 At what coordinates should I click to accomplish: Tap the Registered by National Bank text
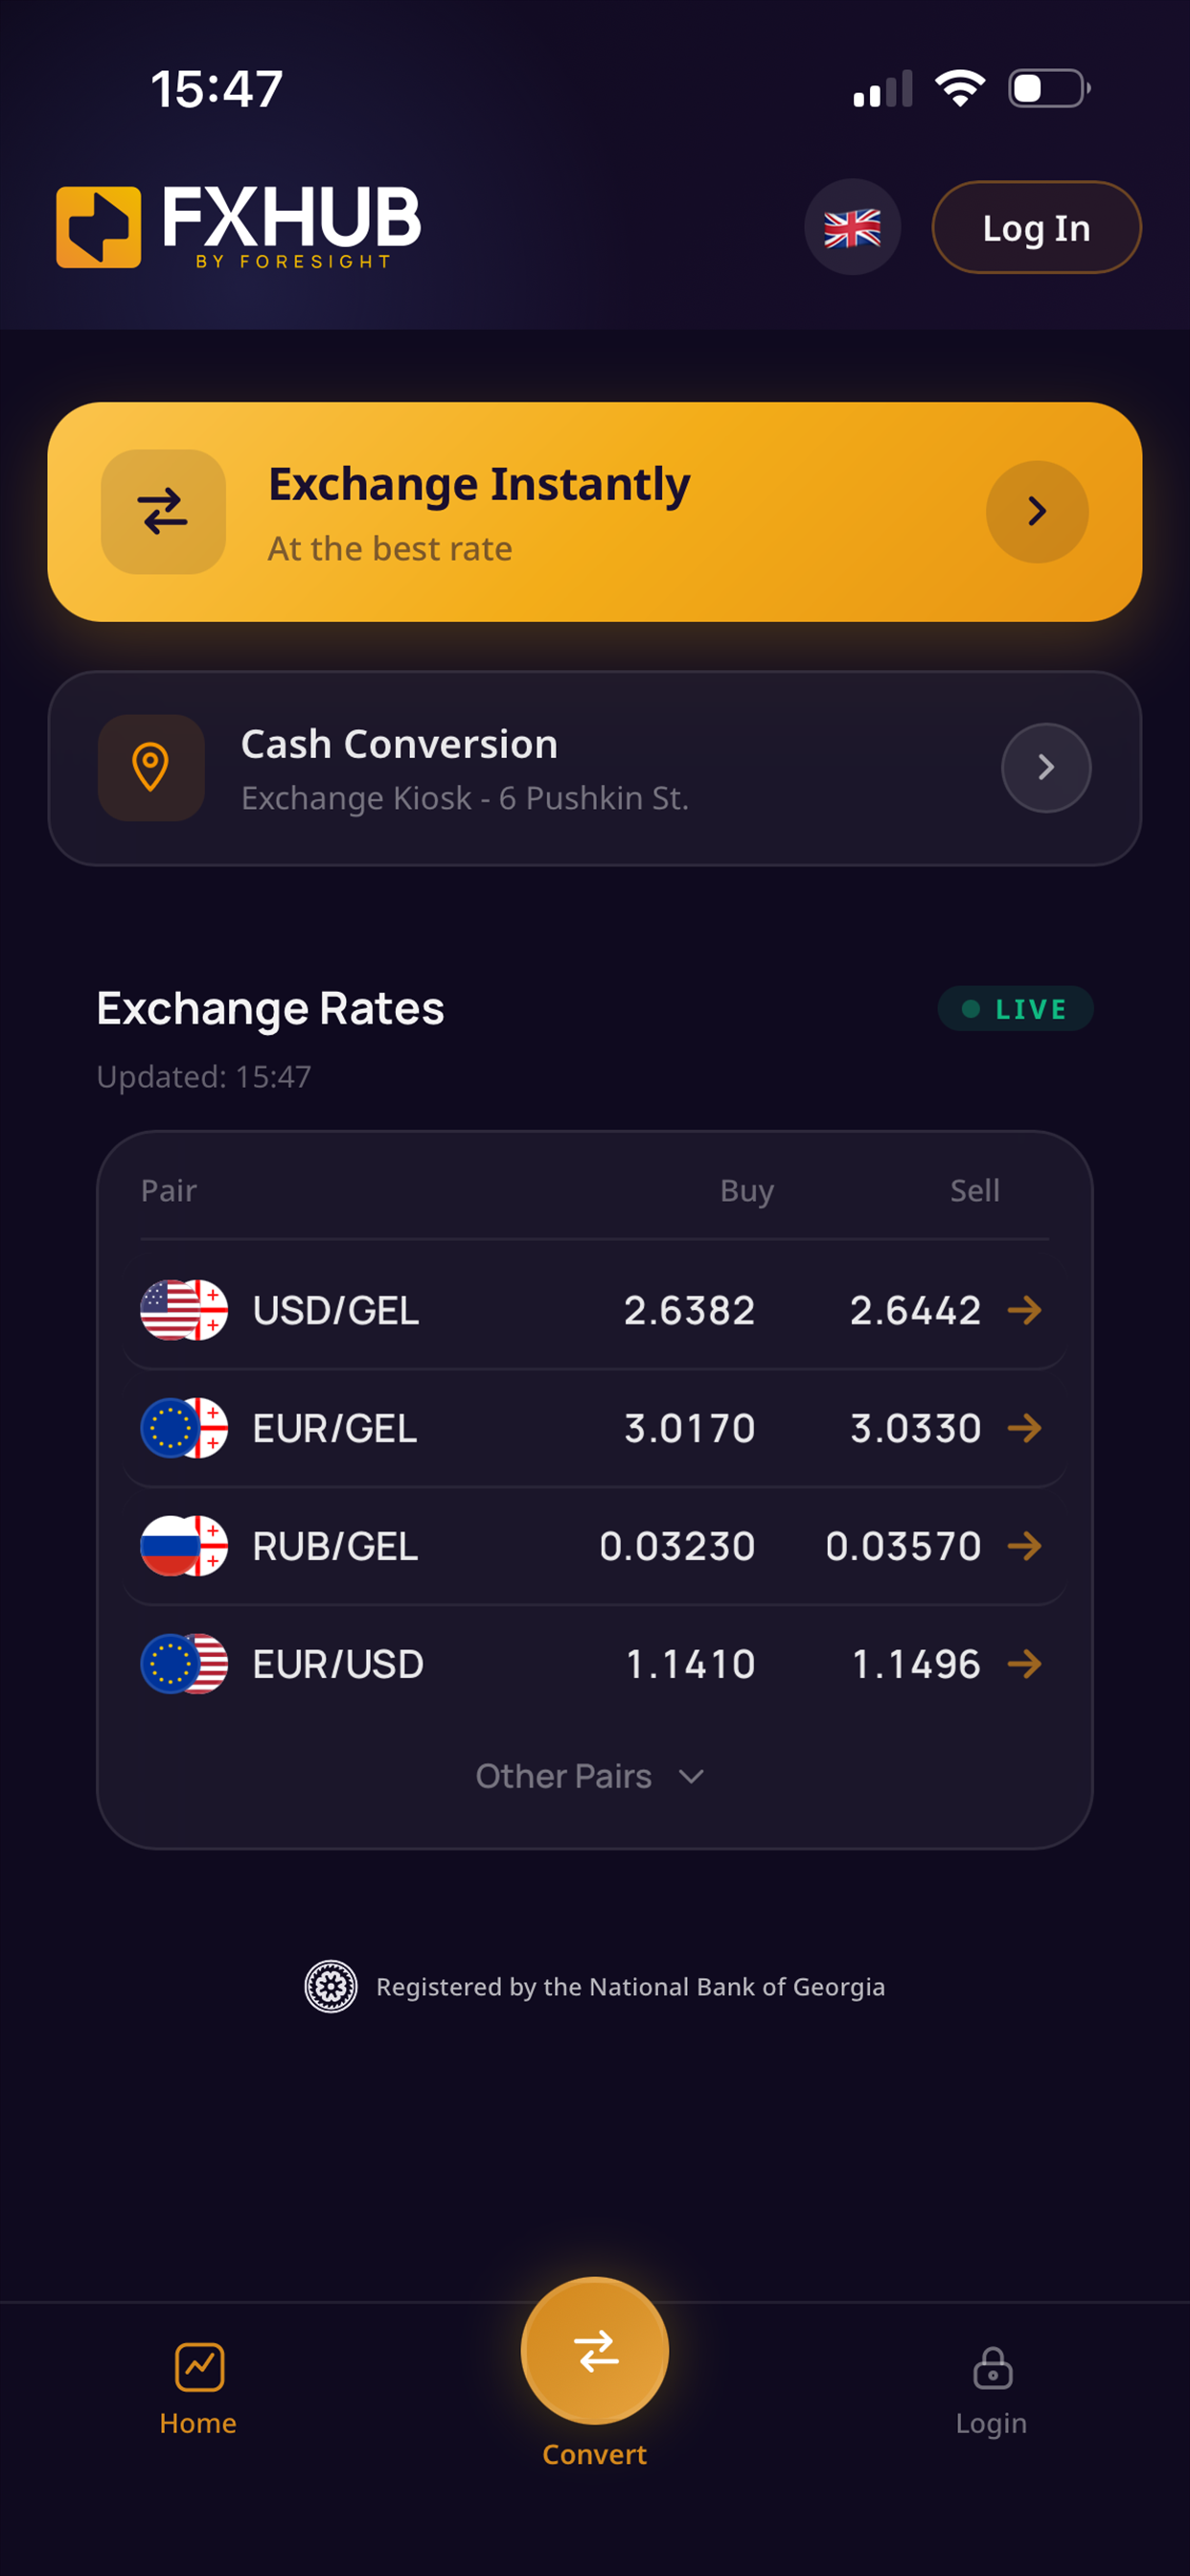(630, 1987)
